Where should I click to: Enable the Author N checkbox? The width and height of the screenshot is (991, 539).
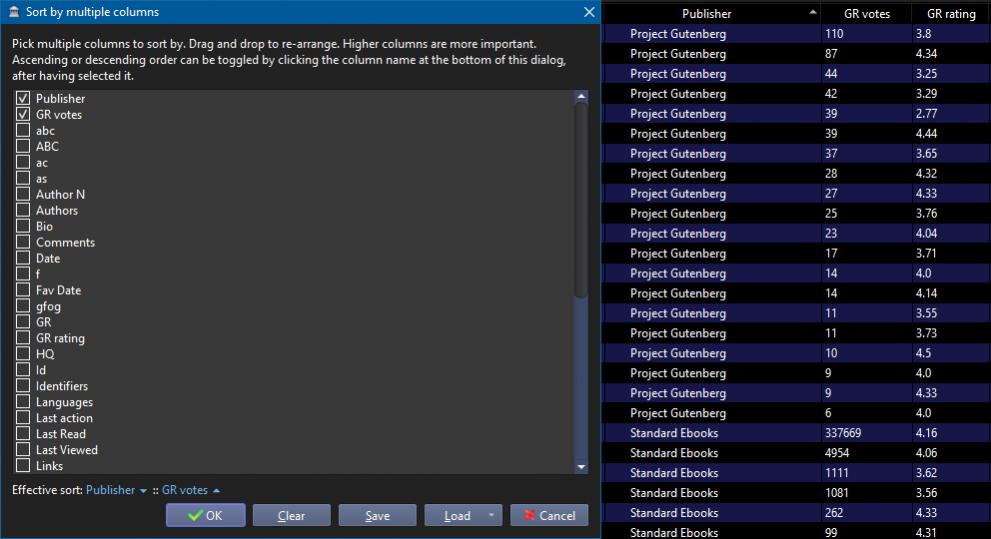pos(23,194)
